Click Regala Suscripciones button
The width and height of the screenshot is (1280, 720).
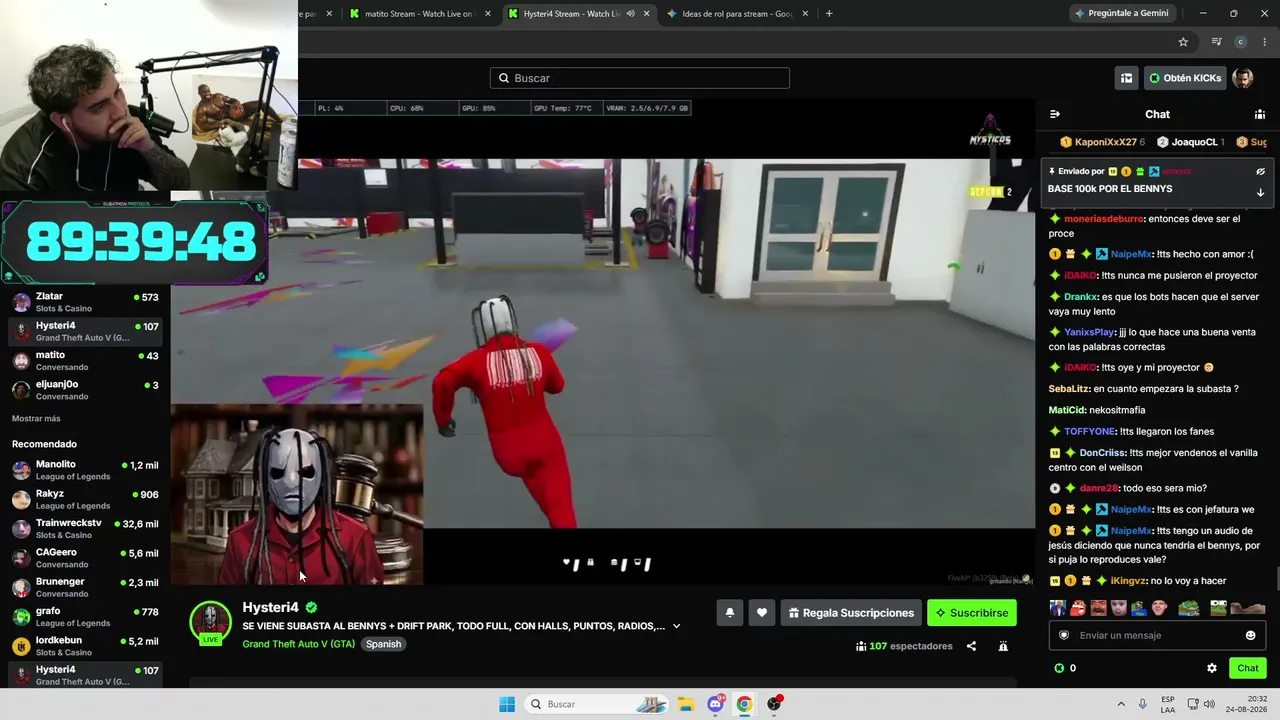tap(851, 613)
